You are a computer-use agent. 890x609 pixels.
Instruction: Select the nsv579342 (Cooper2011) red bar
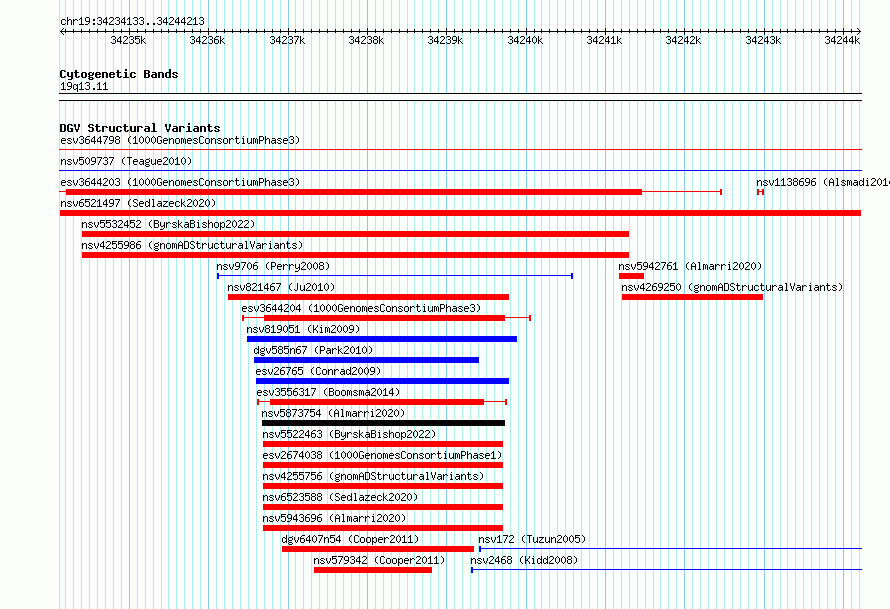pyautogui.click(x=373, y=570)
